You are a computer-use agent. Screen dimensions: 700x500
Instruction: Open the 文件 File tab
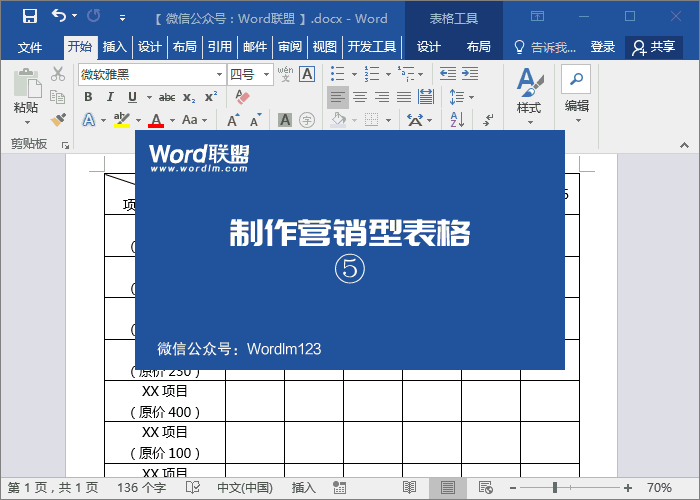[x=30, y=47]
